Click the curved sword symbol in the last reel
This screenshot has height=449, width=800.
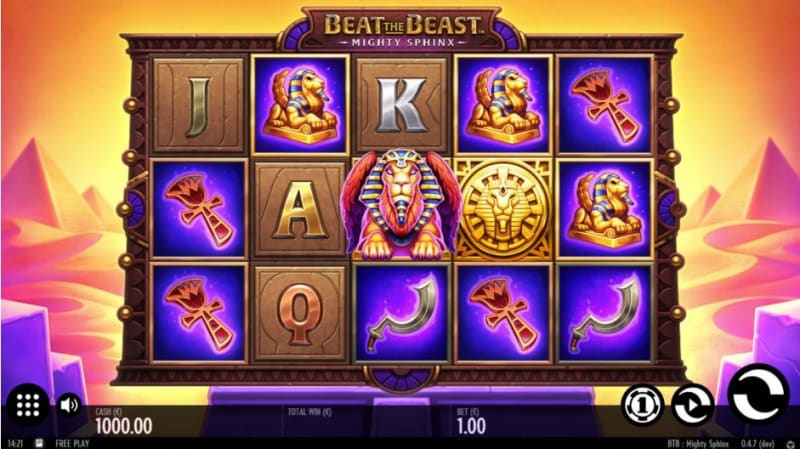click(605, 313)
